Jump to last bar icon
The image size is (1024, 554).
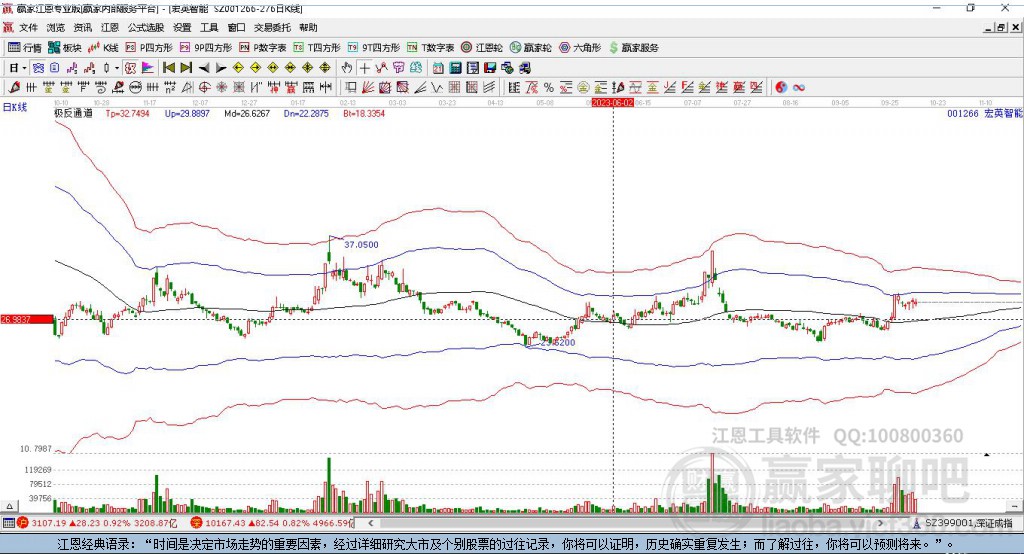coord(186,68)
